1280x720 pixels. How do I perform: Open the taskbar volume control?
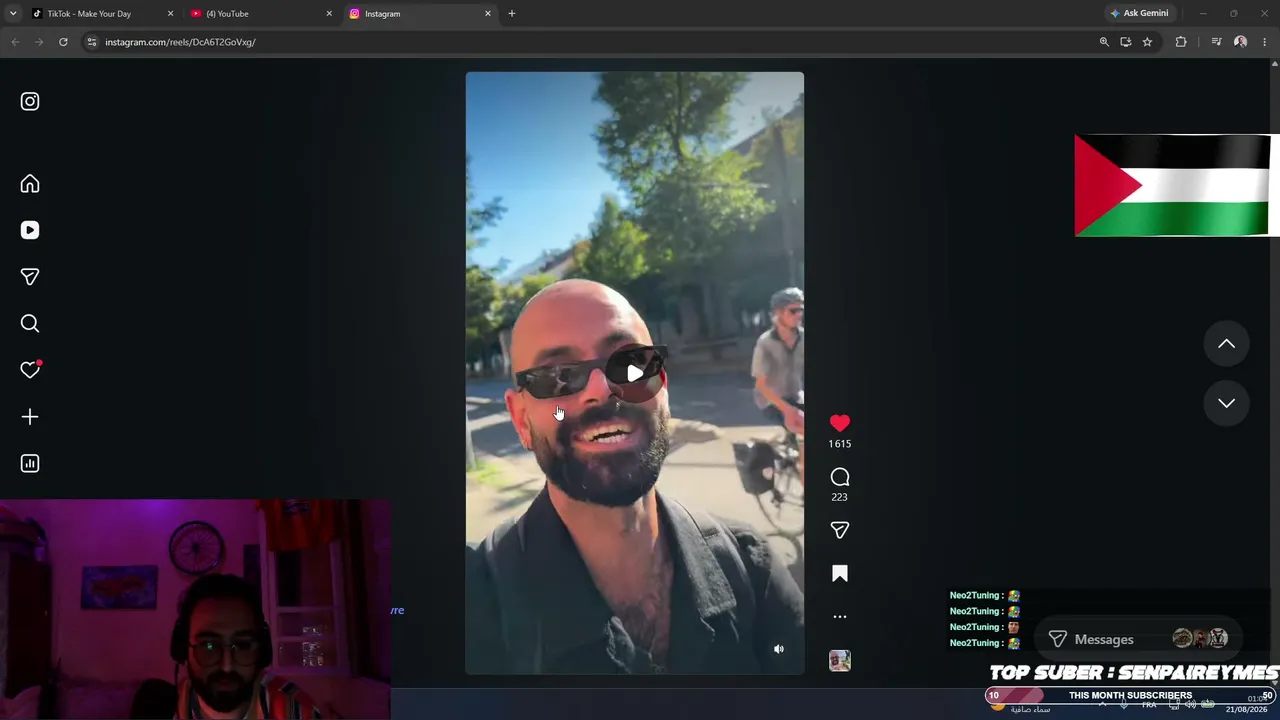point(1190,704)
